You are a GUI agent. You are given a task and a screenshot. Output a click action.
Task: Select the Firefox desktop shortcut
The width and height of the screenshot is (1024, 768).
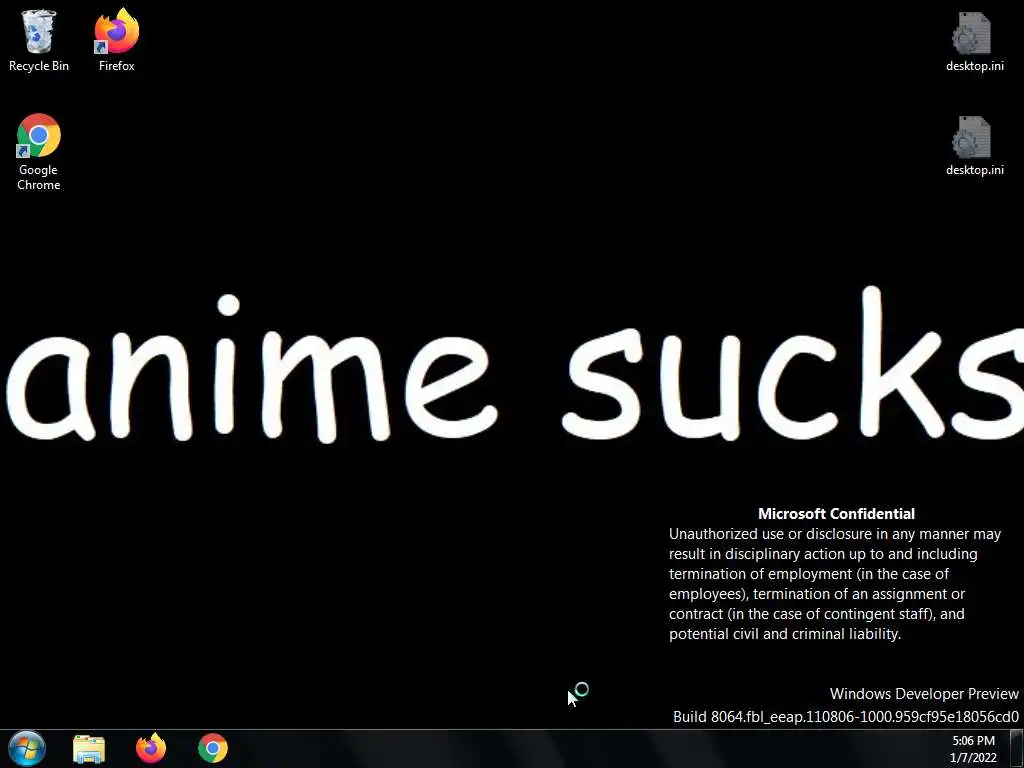click(117, 31)
